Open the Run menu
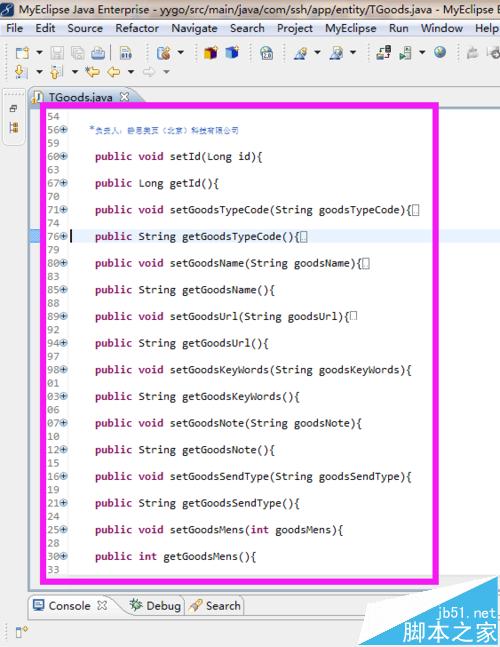Screen dimensions: 500x647 point(399,28)
